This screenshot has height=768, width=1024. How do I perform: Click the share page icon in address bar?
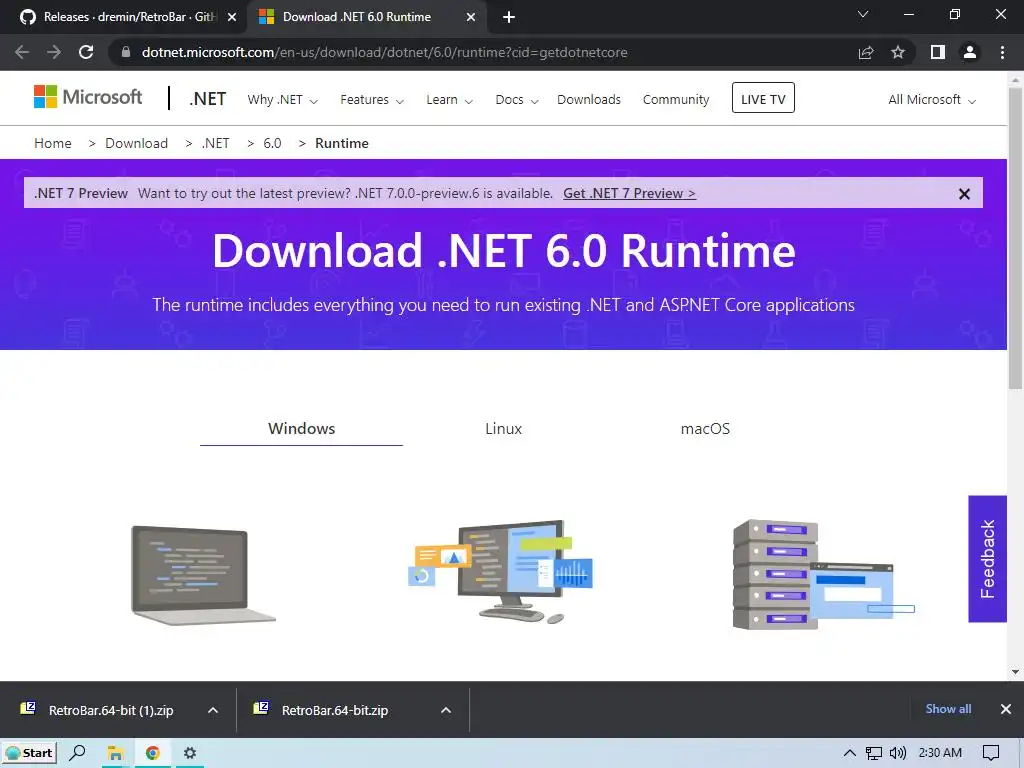866,52
